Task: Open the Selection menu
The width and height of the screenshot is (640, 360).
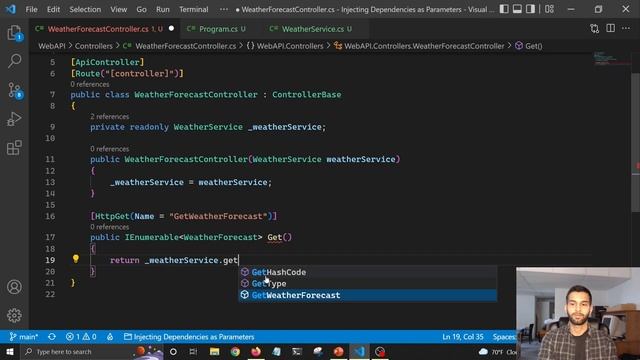Action: [x=85, y=9]
